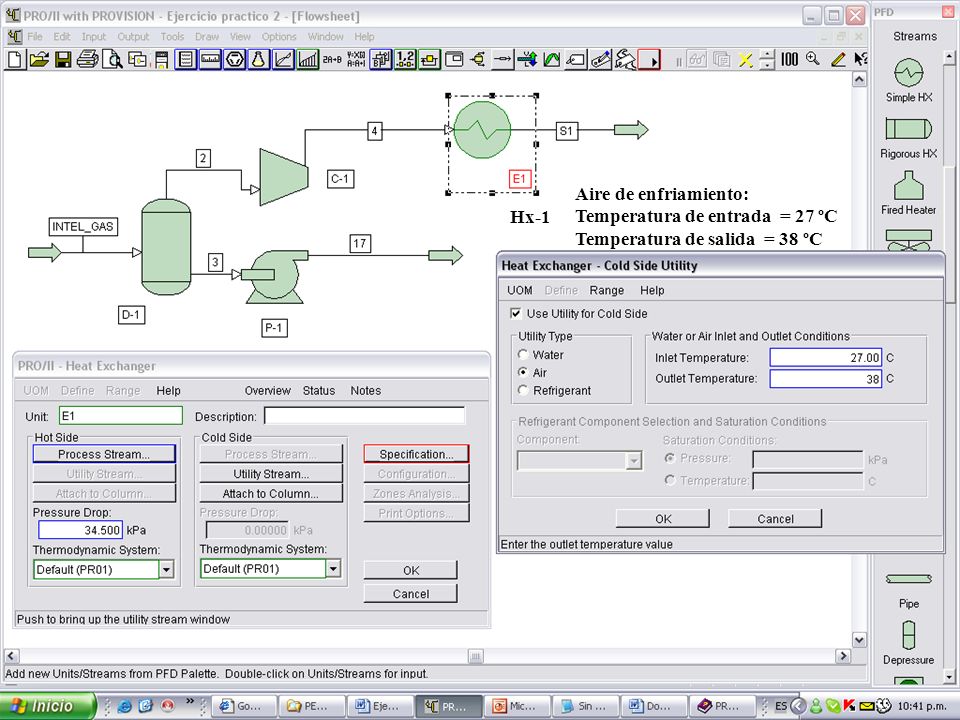
Task: Switch to Eje... Word taskbar item
Action: coord(379,706)
